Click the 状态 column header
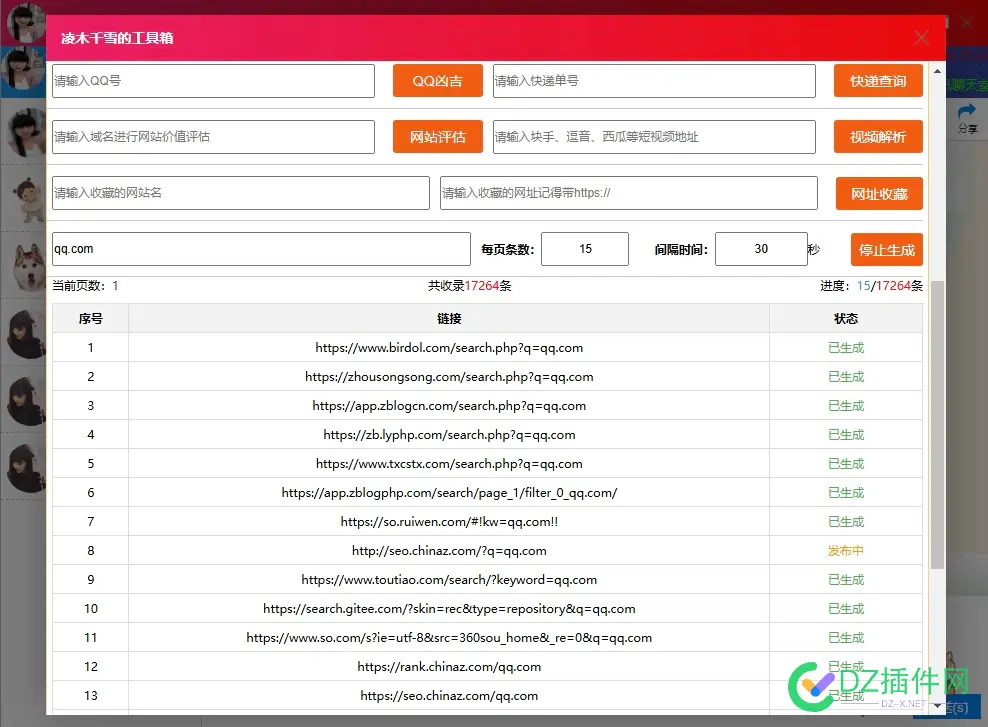This screenshot has width=988, height=727. pos(846,319)
